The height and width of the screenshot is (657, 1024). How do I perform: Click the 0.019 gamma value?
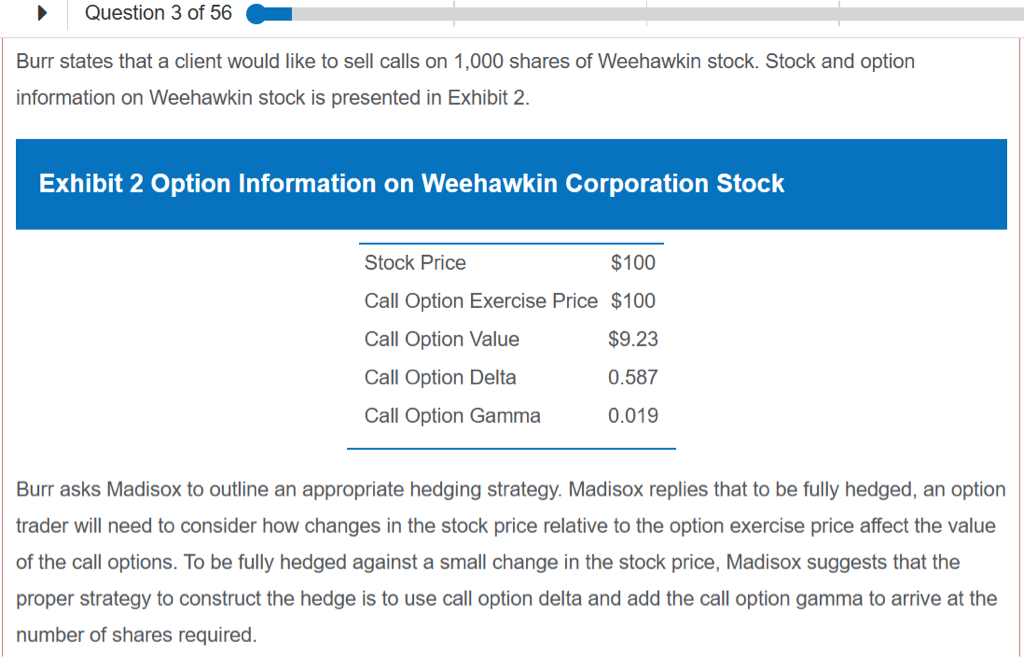pyautogui.click(x=633, y=416)
